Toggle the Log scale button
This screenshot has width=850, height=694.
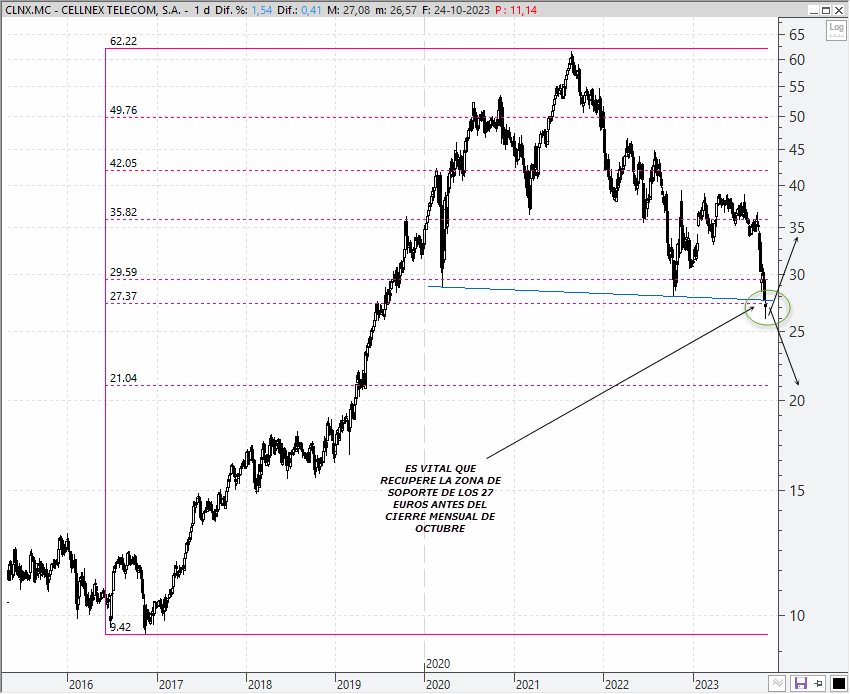click(836, 30)
